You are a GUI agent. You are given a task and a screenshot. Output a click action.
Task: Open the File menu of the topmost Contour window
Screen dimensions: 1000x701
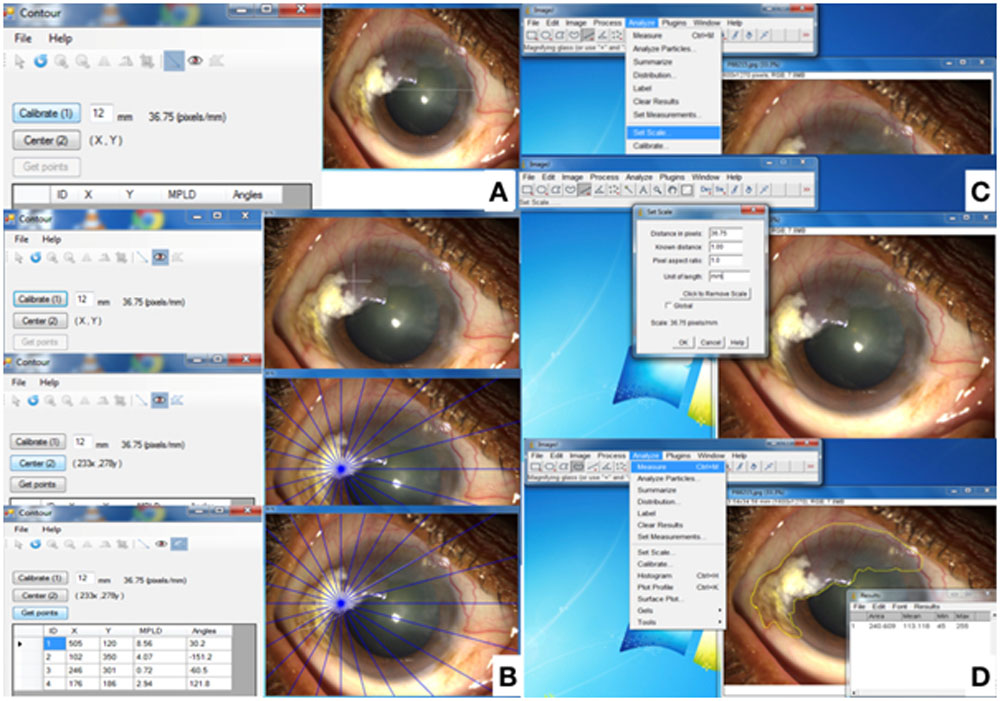[23, 38]
